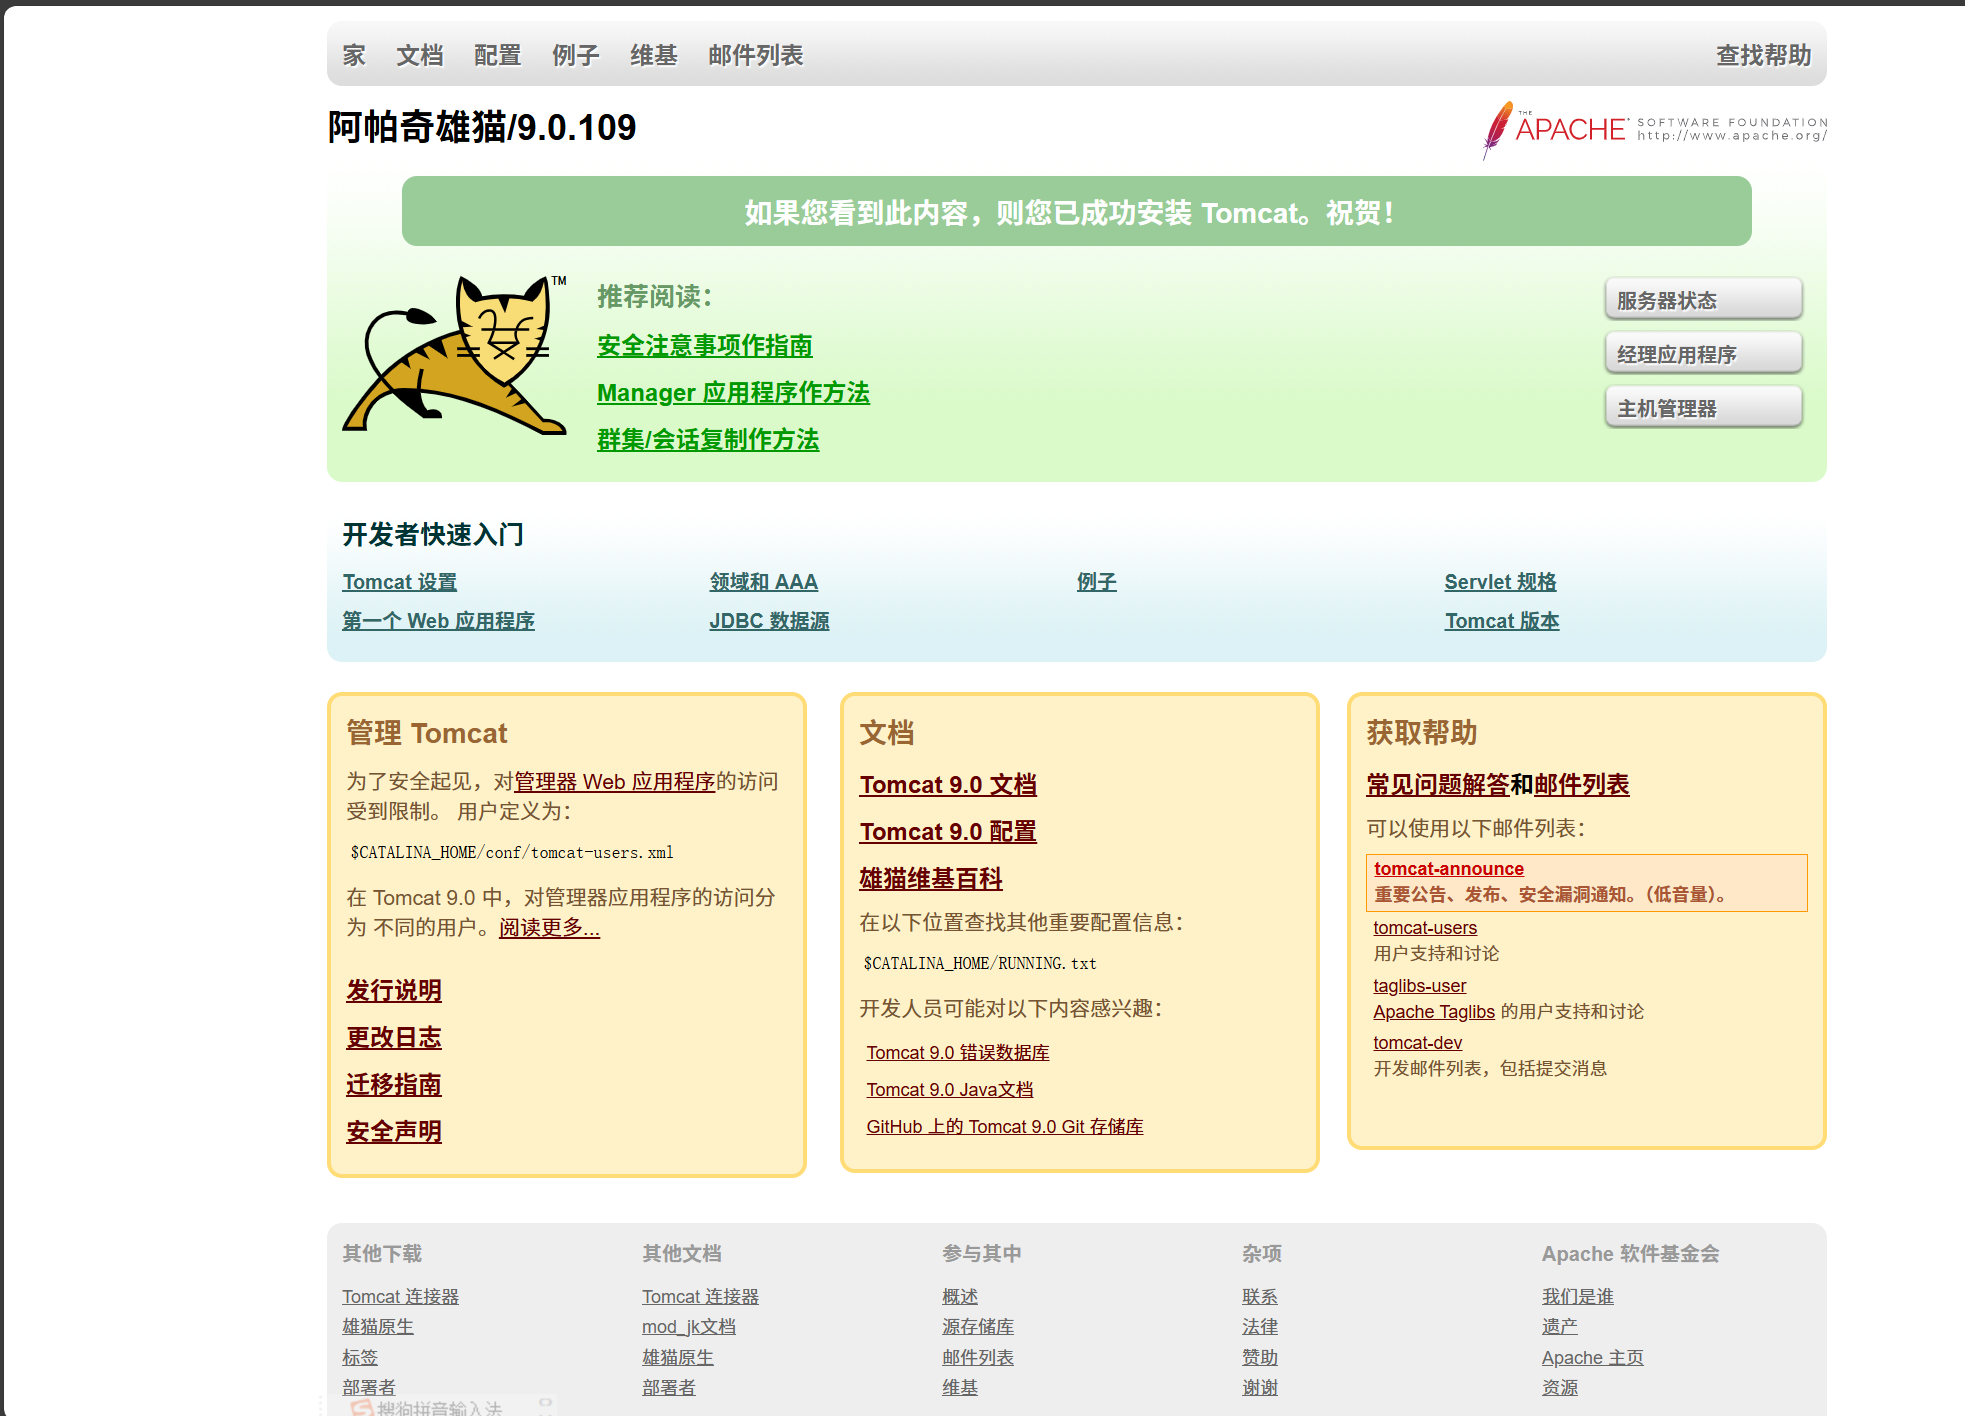1965x1416 pixels.
Task: Open the 安全注意事项作指南 link
Action: [705, 346]
